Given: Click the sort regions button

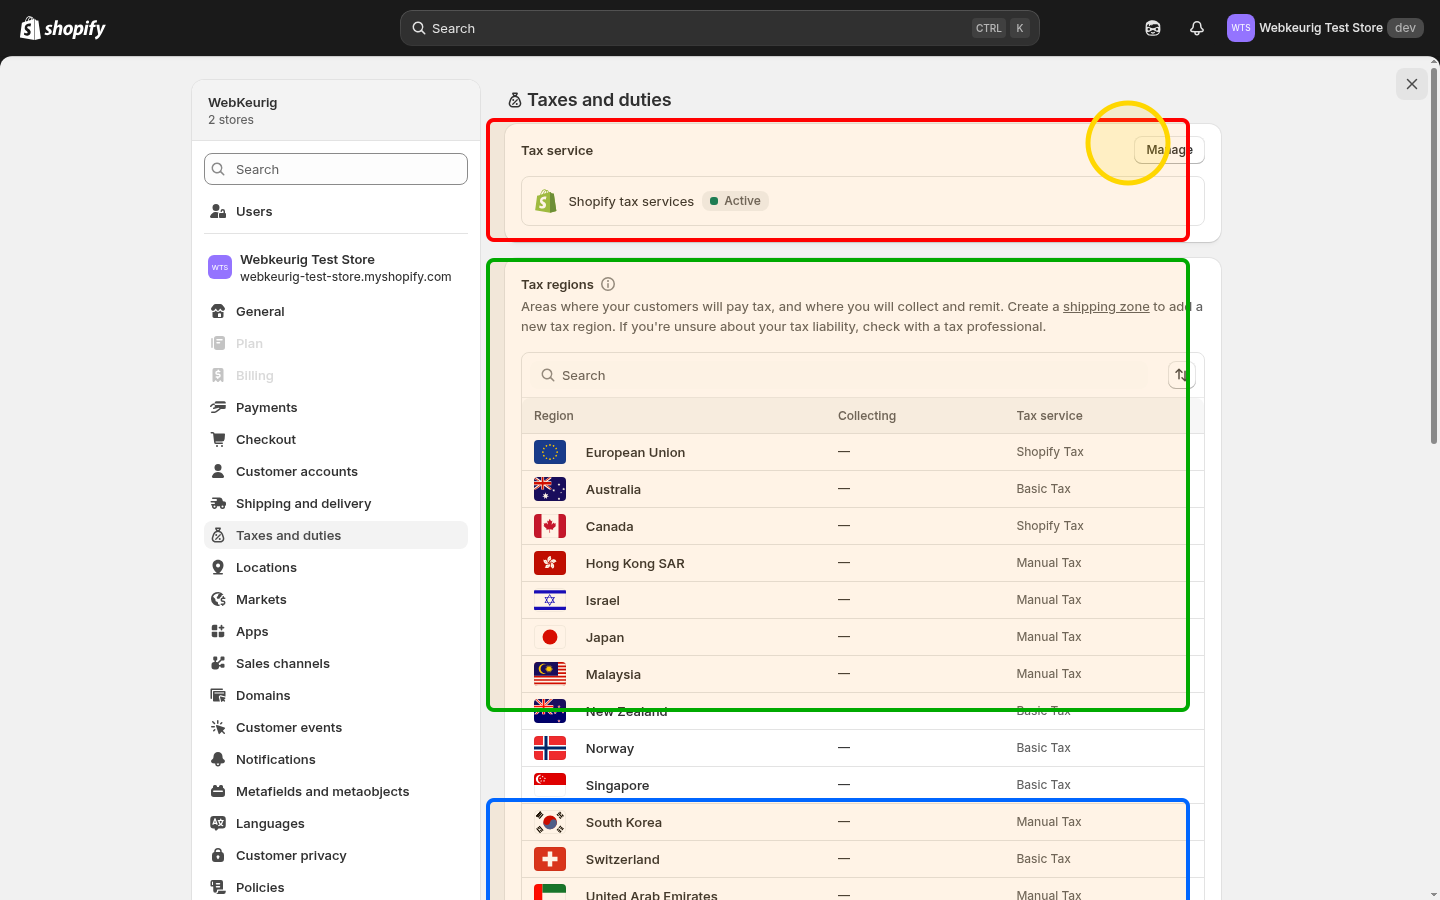Looking at the screenshot, I should tap(1182, 375).
